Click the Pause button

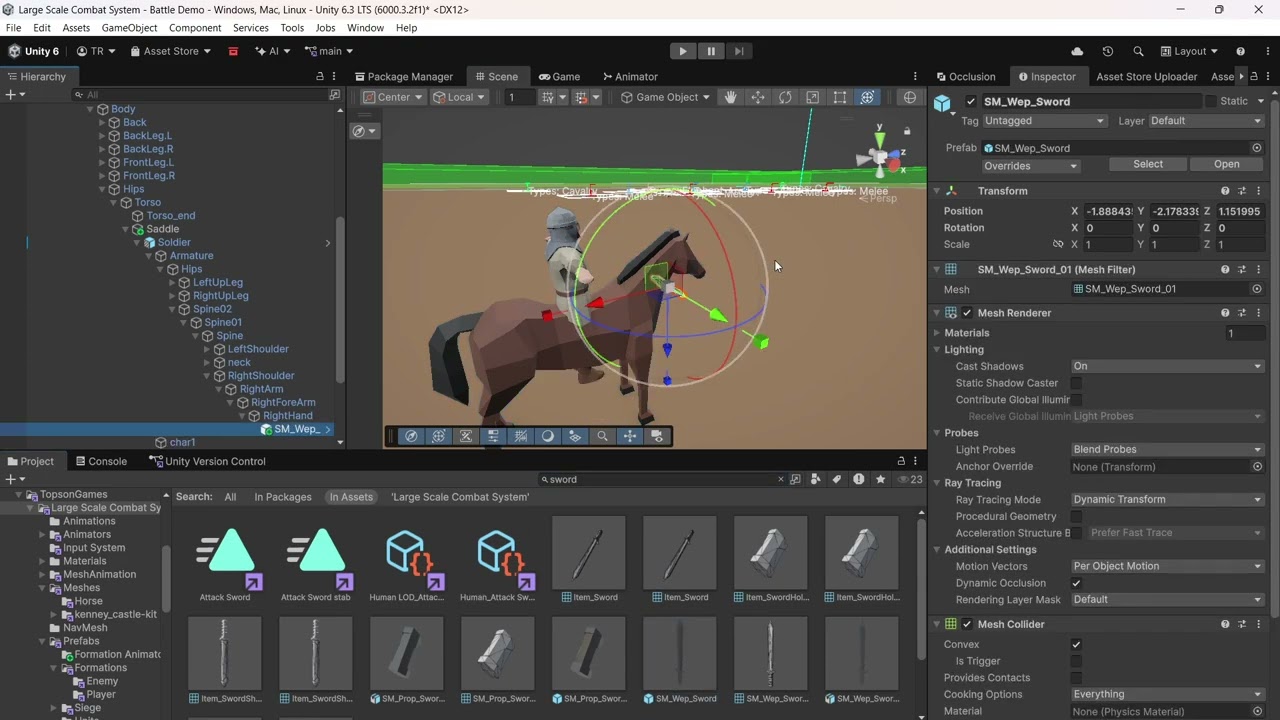[711, 51]
